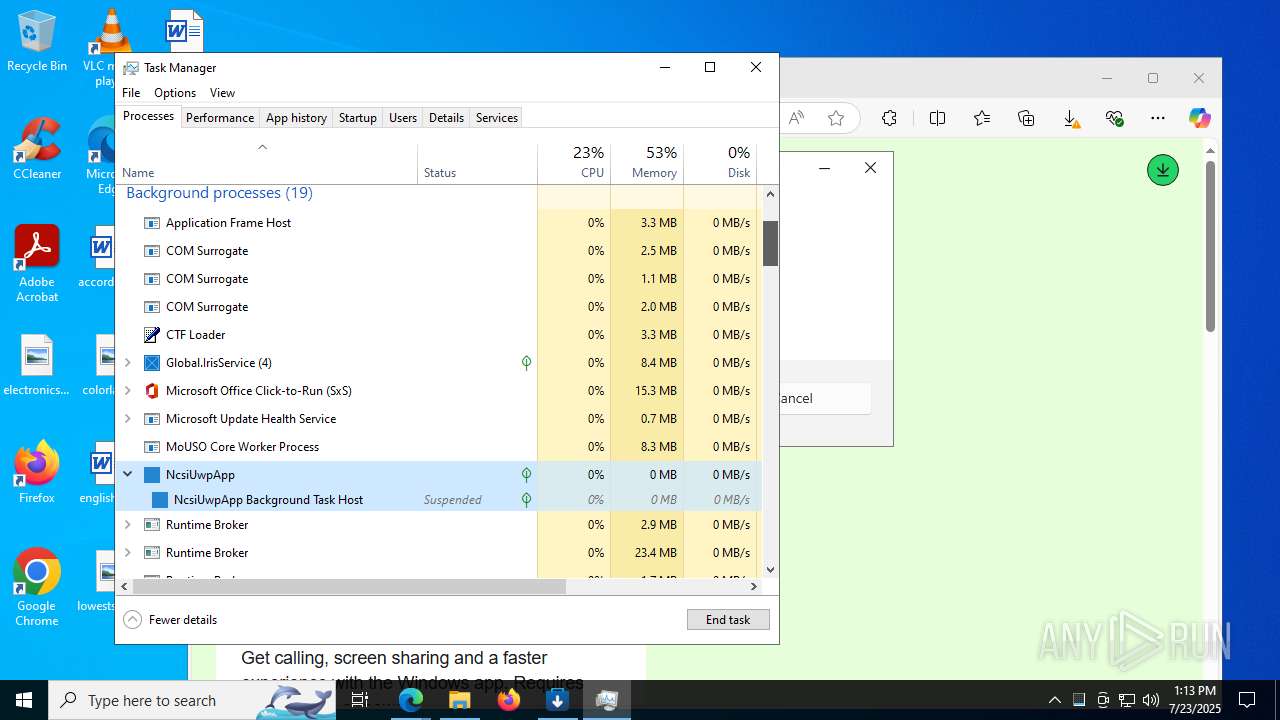
Task: Click the Windows Start button
Action: pyautogui.click(x=24, y=700)
